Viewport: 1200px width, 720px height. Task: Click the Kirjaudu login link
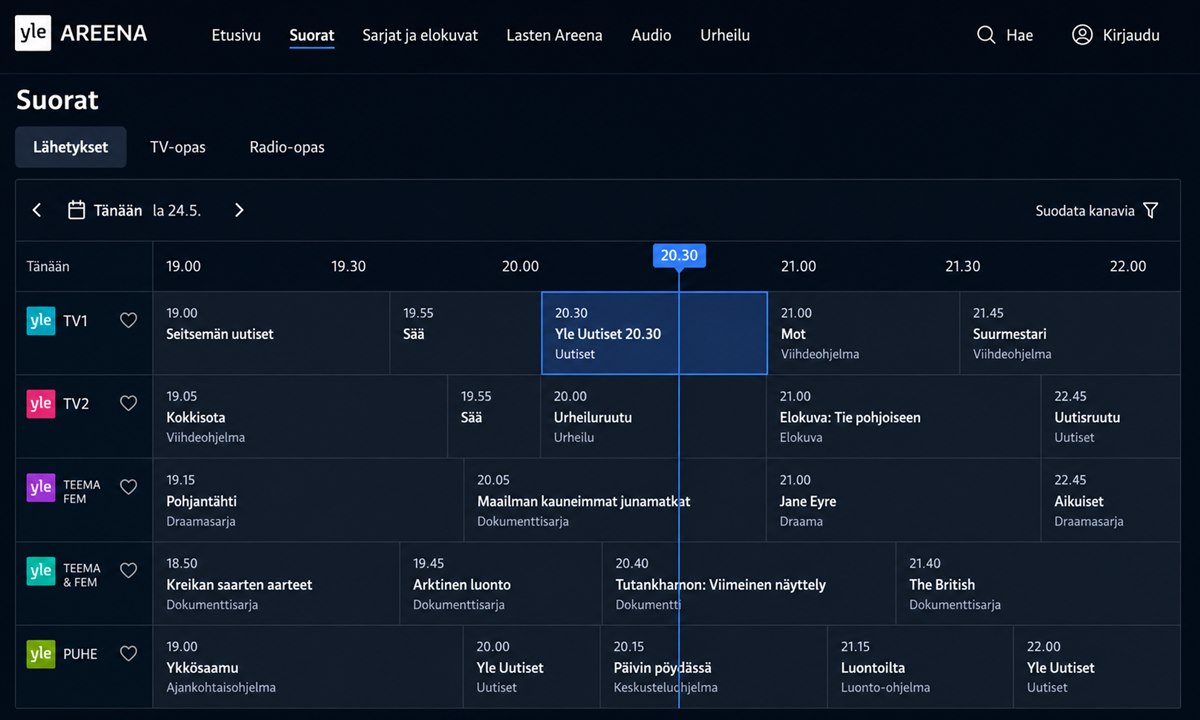[1131, 35]
